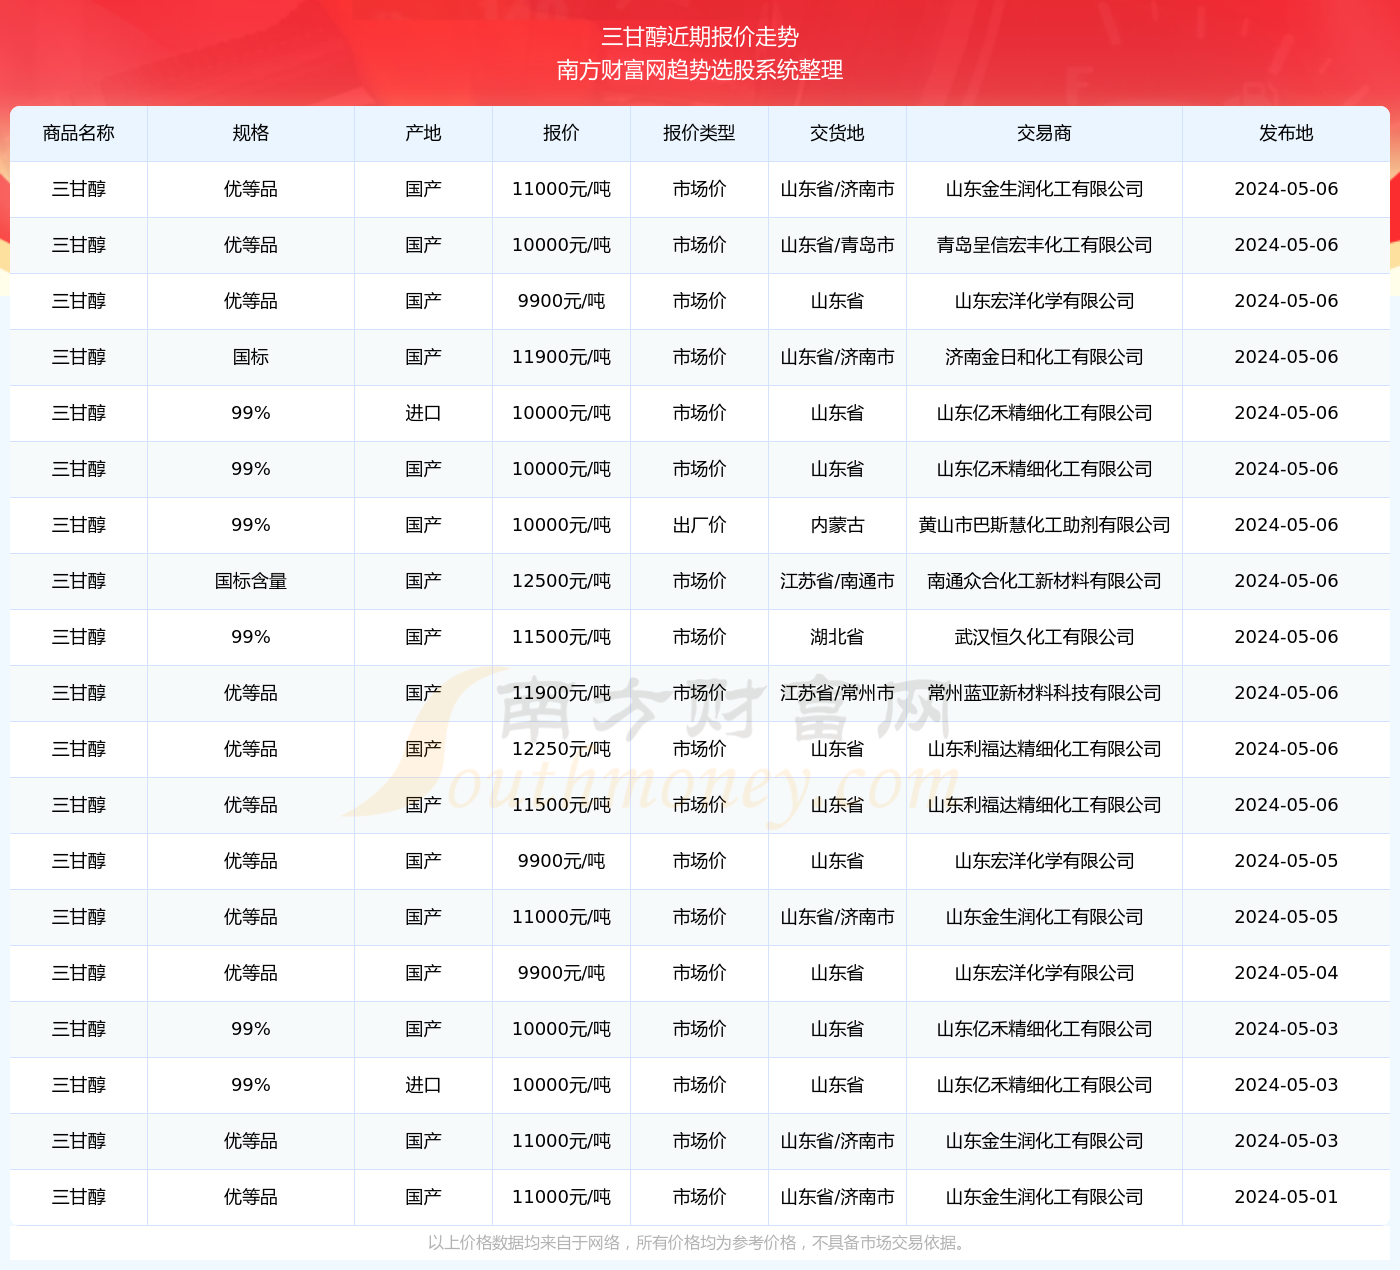This screenshot has width=1400, height=1270.
Task: Click the title 三甘醇近期报价走势
Action: (700, 37)
